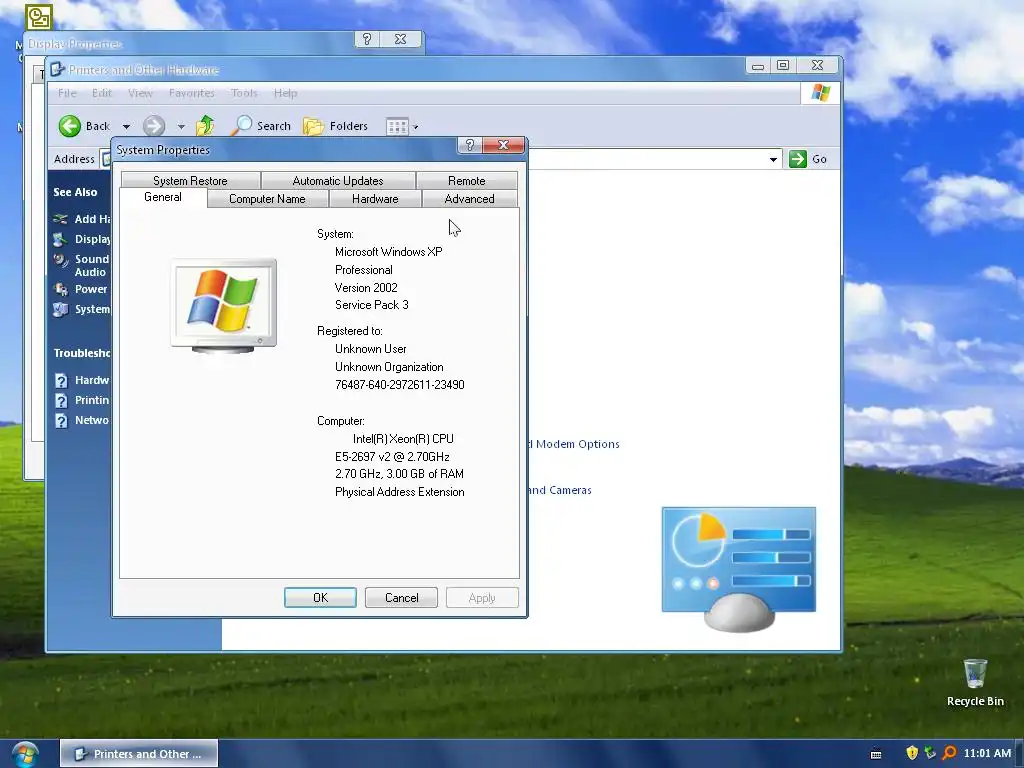Click the Go button label

819,159
